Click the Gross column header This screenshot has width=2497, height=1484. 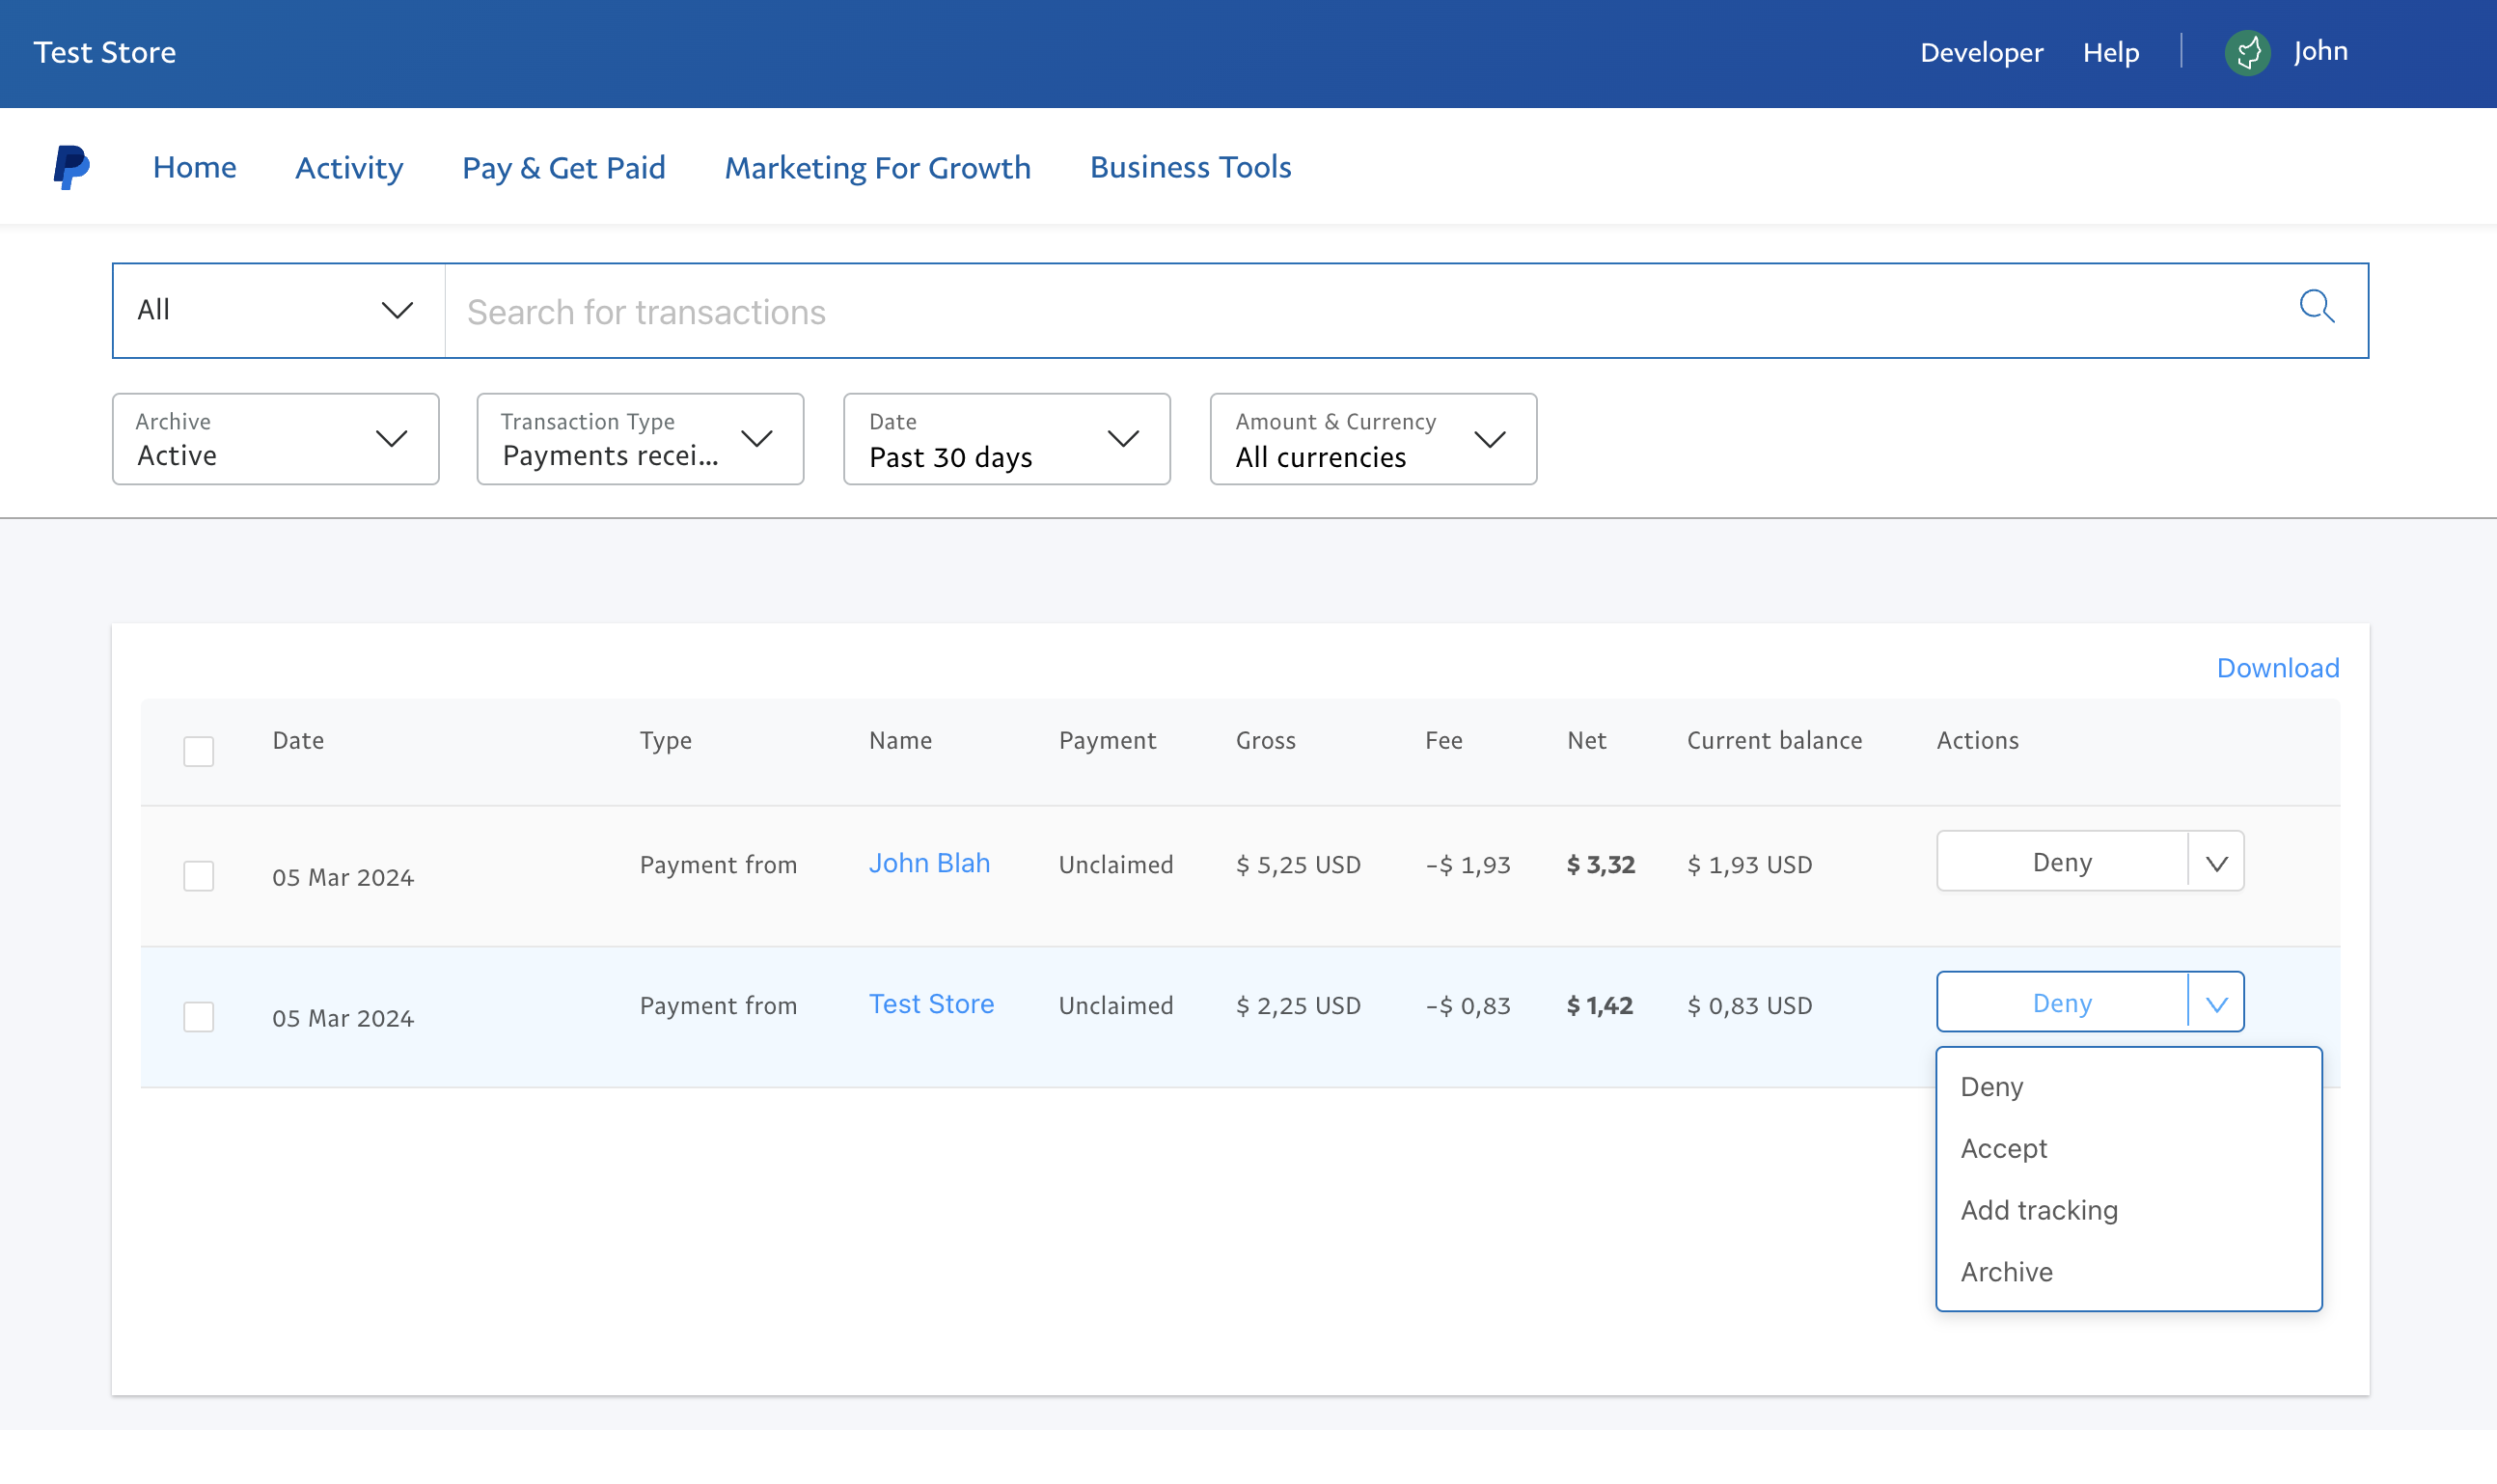coord(1265,740)
